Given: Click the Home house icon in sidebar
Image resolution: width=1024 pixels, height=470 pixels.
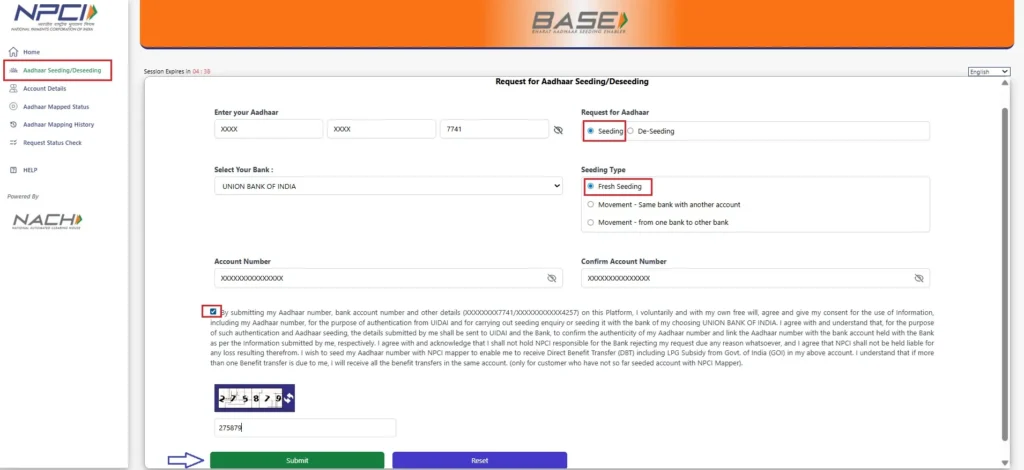Looking at the screenshot, I should (13, 52).
